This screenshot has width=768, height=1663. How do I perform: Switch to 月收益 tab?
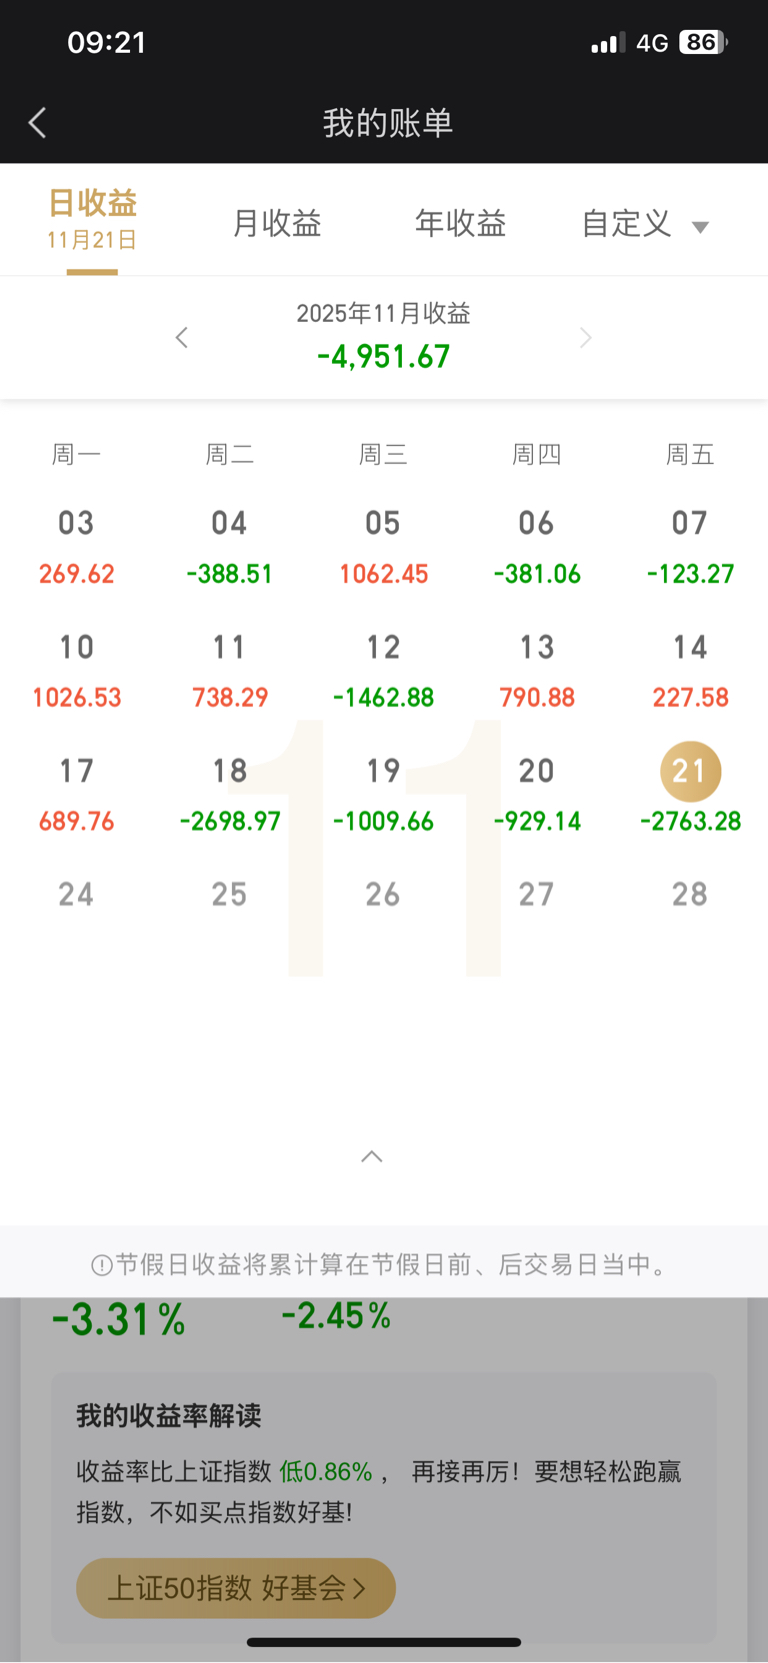coord(277,223)
